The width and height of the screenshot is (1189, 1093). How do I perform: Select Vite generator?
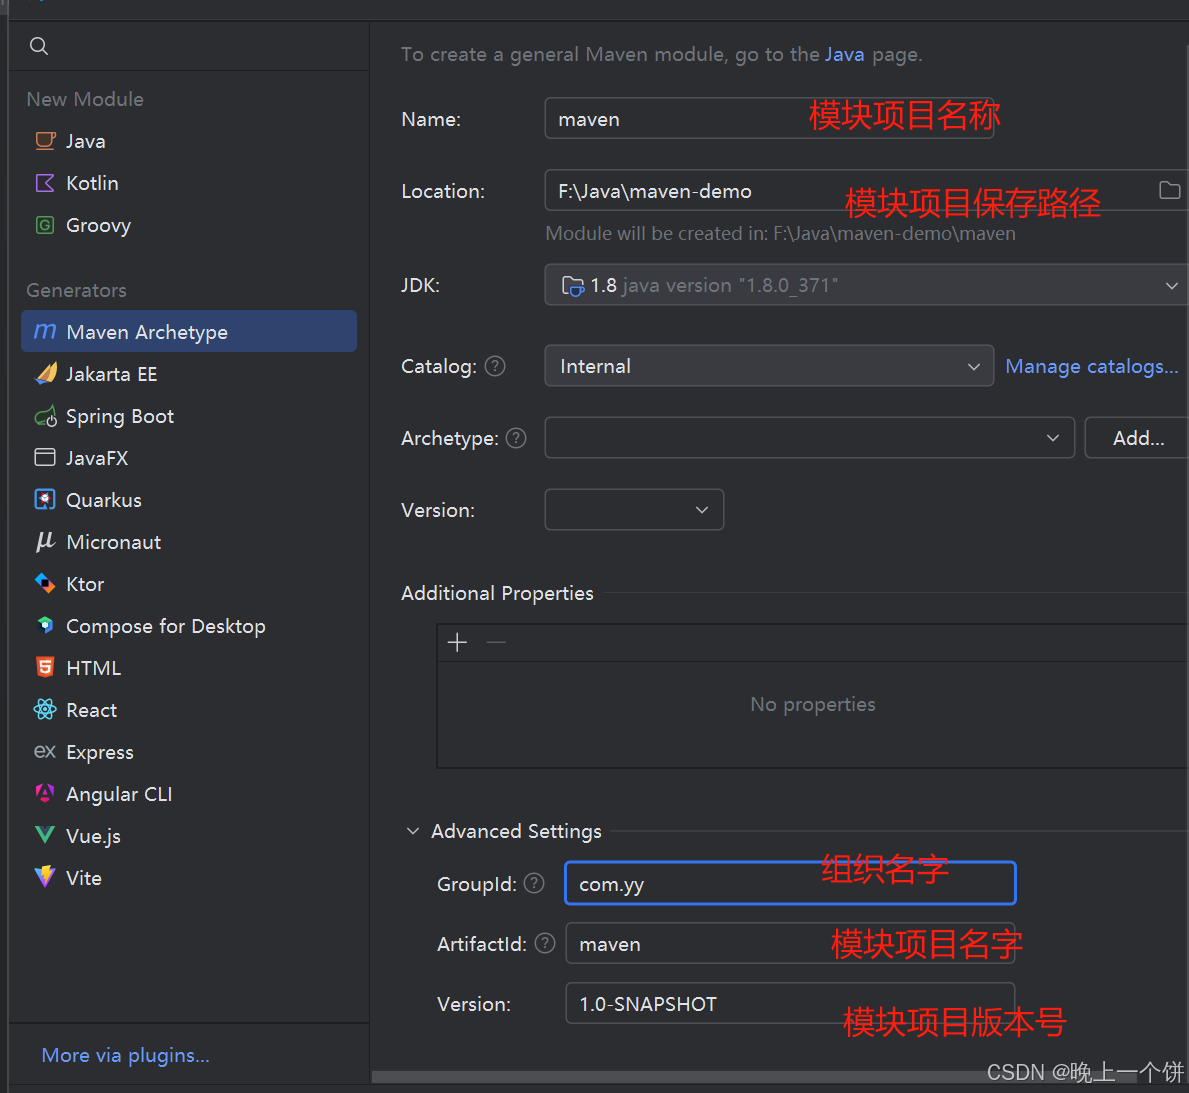(189, 878)
